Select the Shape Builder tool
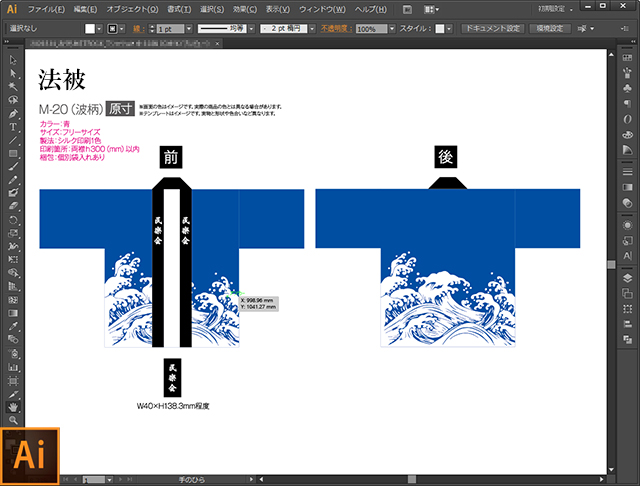Viewport: 640px width, 486px height. point(13,273)
